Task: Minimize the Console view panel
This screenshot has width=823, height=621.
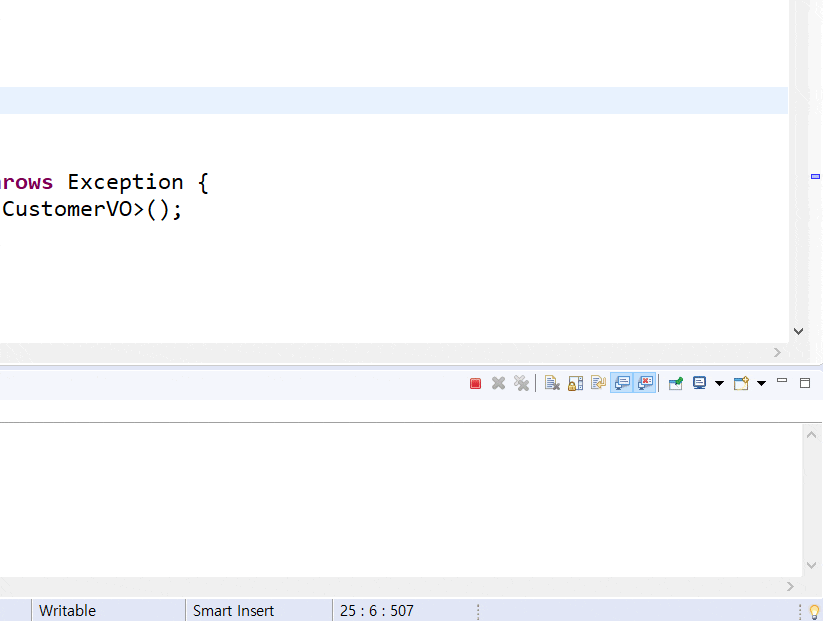Action: (x=782, y=381)
